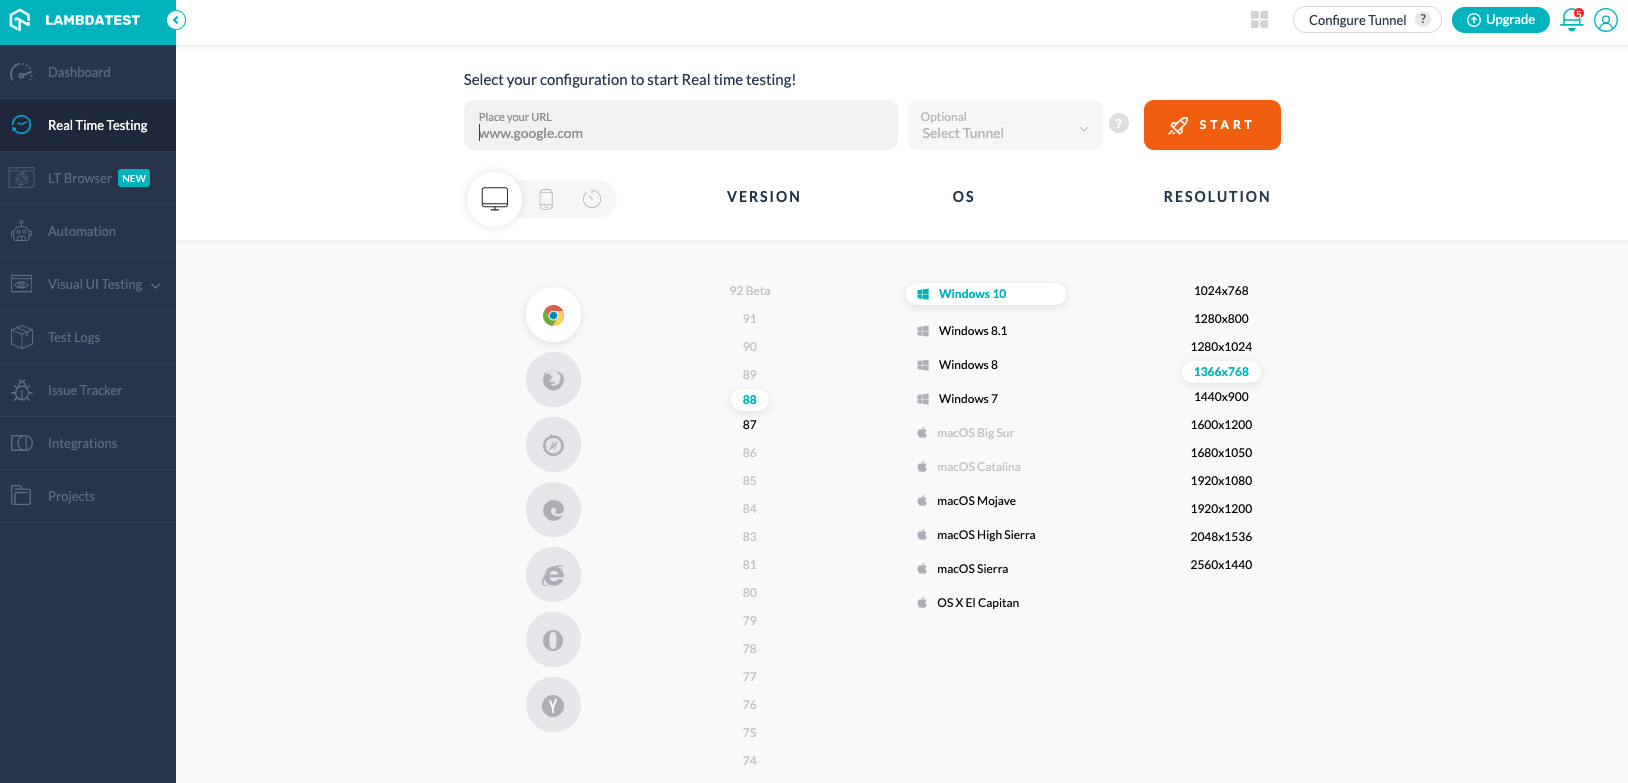The height and width of the screenshot is (783, 1628).
Task: Click the LambdaTest logo
Action: 75,20
